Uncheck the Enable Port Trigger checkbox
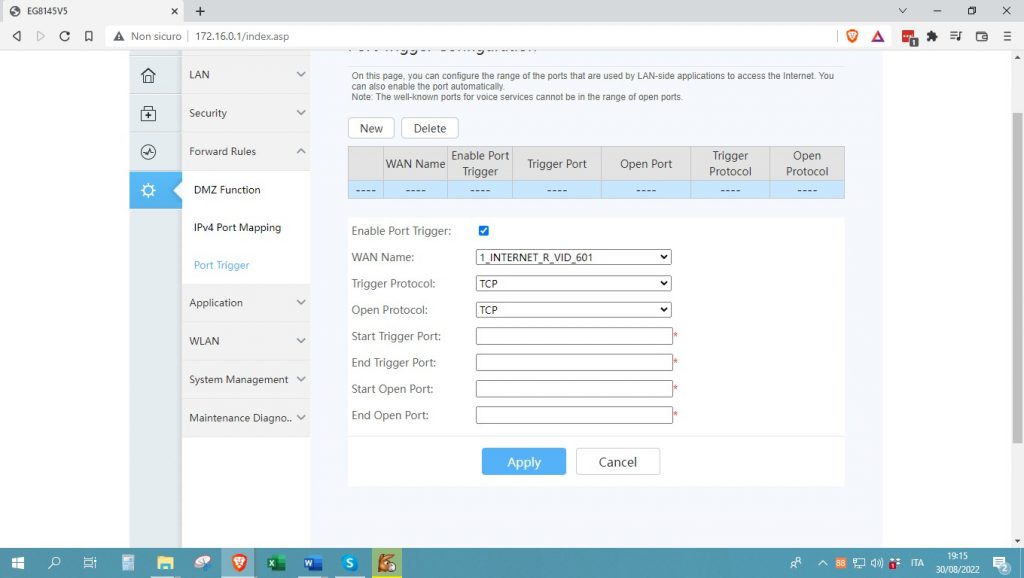This screenshot has width=1024, height=578. (484, 231)
